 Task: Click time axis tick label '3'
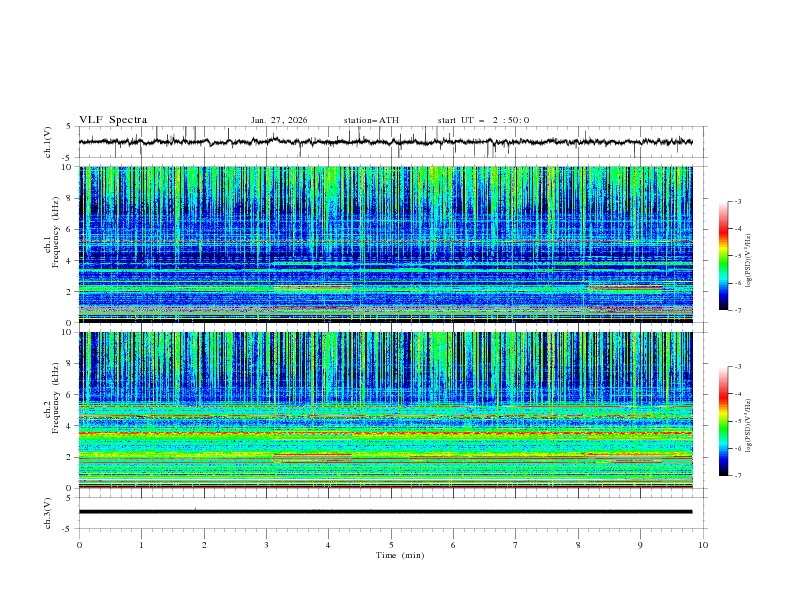pyautogui.click(x=266, y=545)
